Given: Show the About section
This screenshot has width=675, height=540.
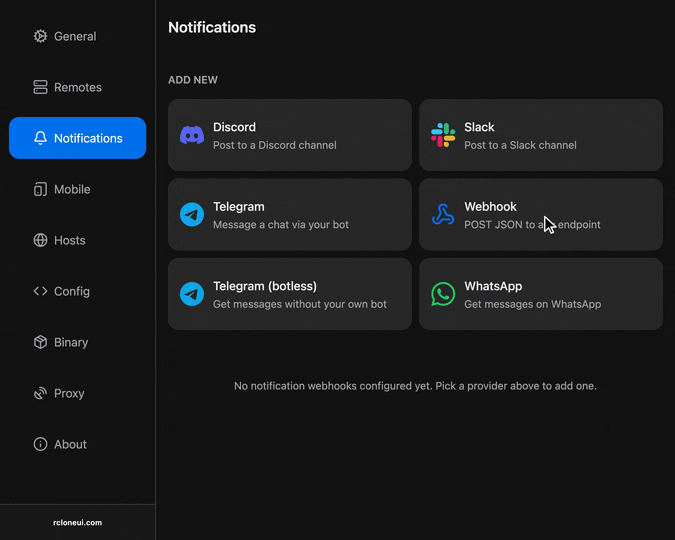Looking at the screenshot, I should [77, 444].
